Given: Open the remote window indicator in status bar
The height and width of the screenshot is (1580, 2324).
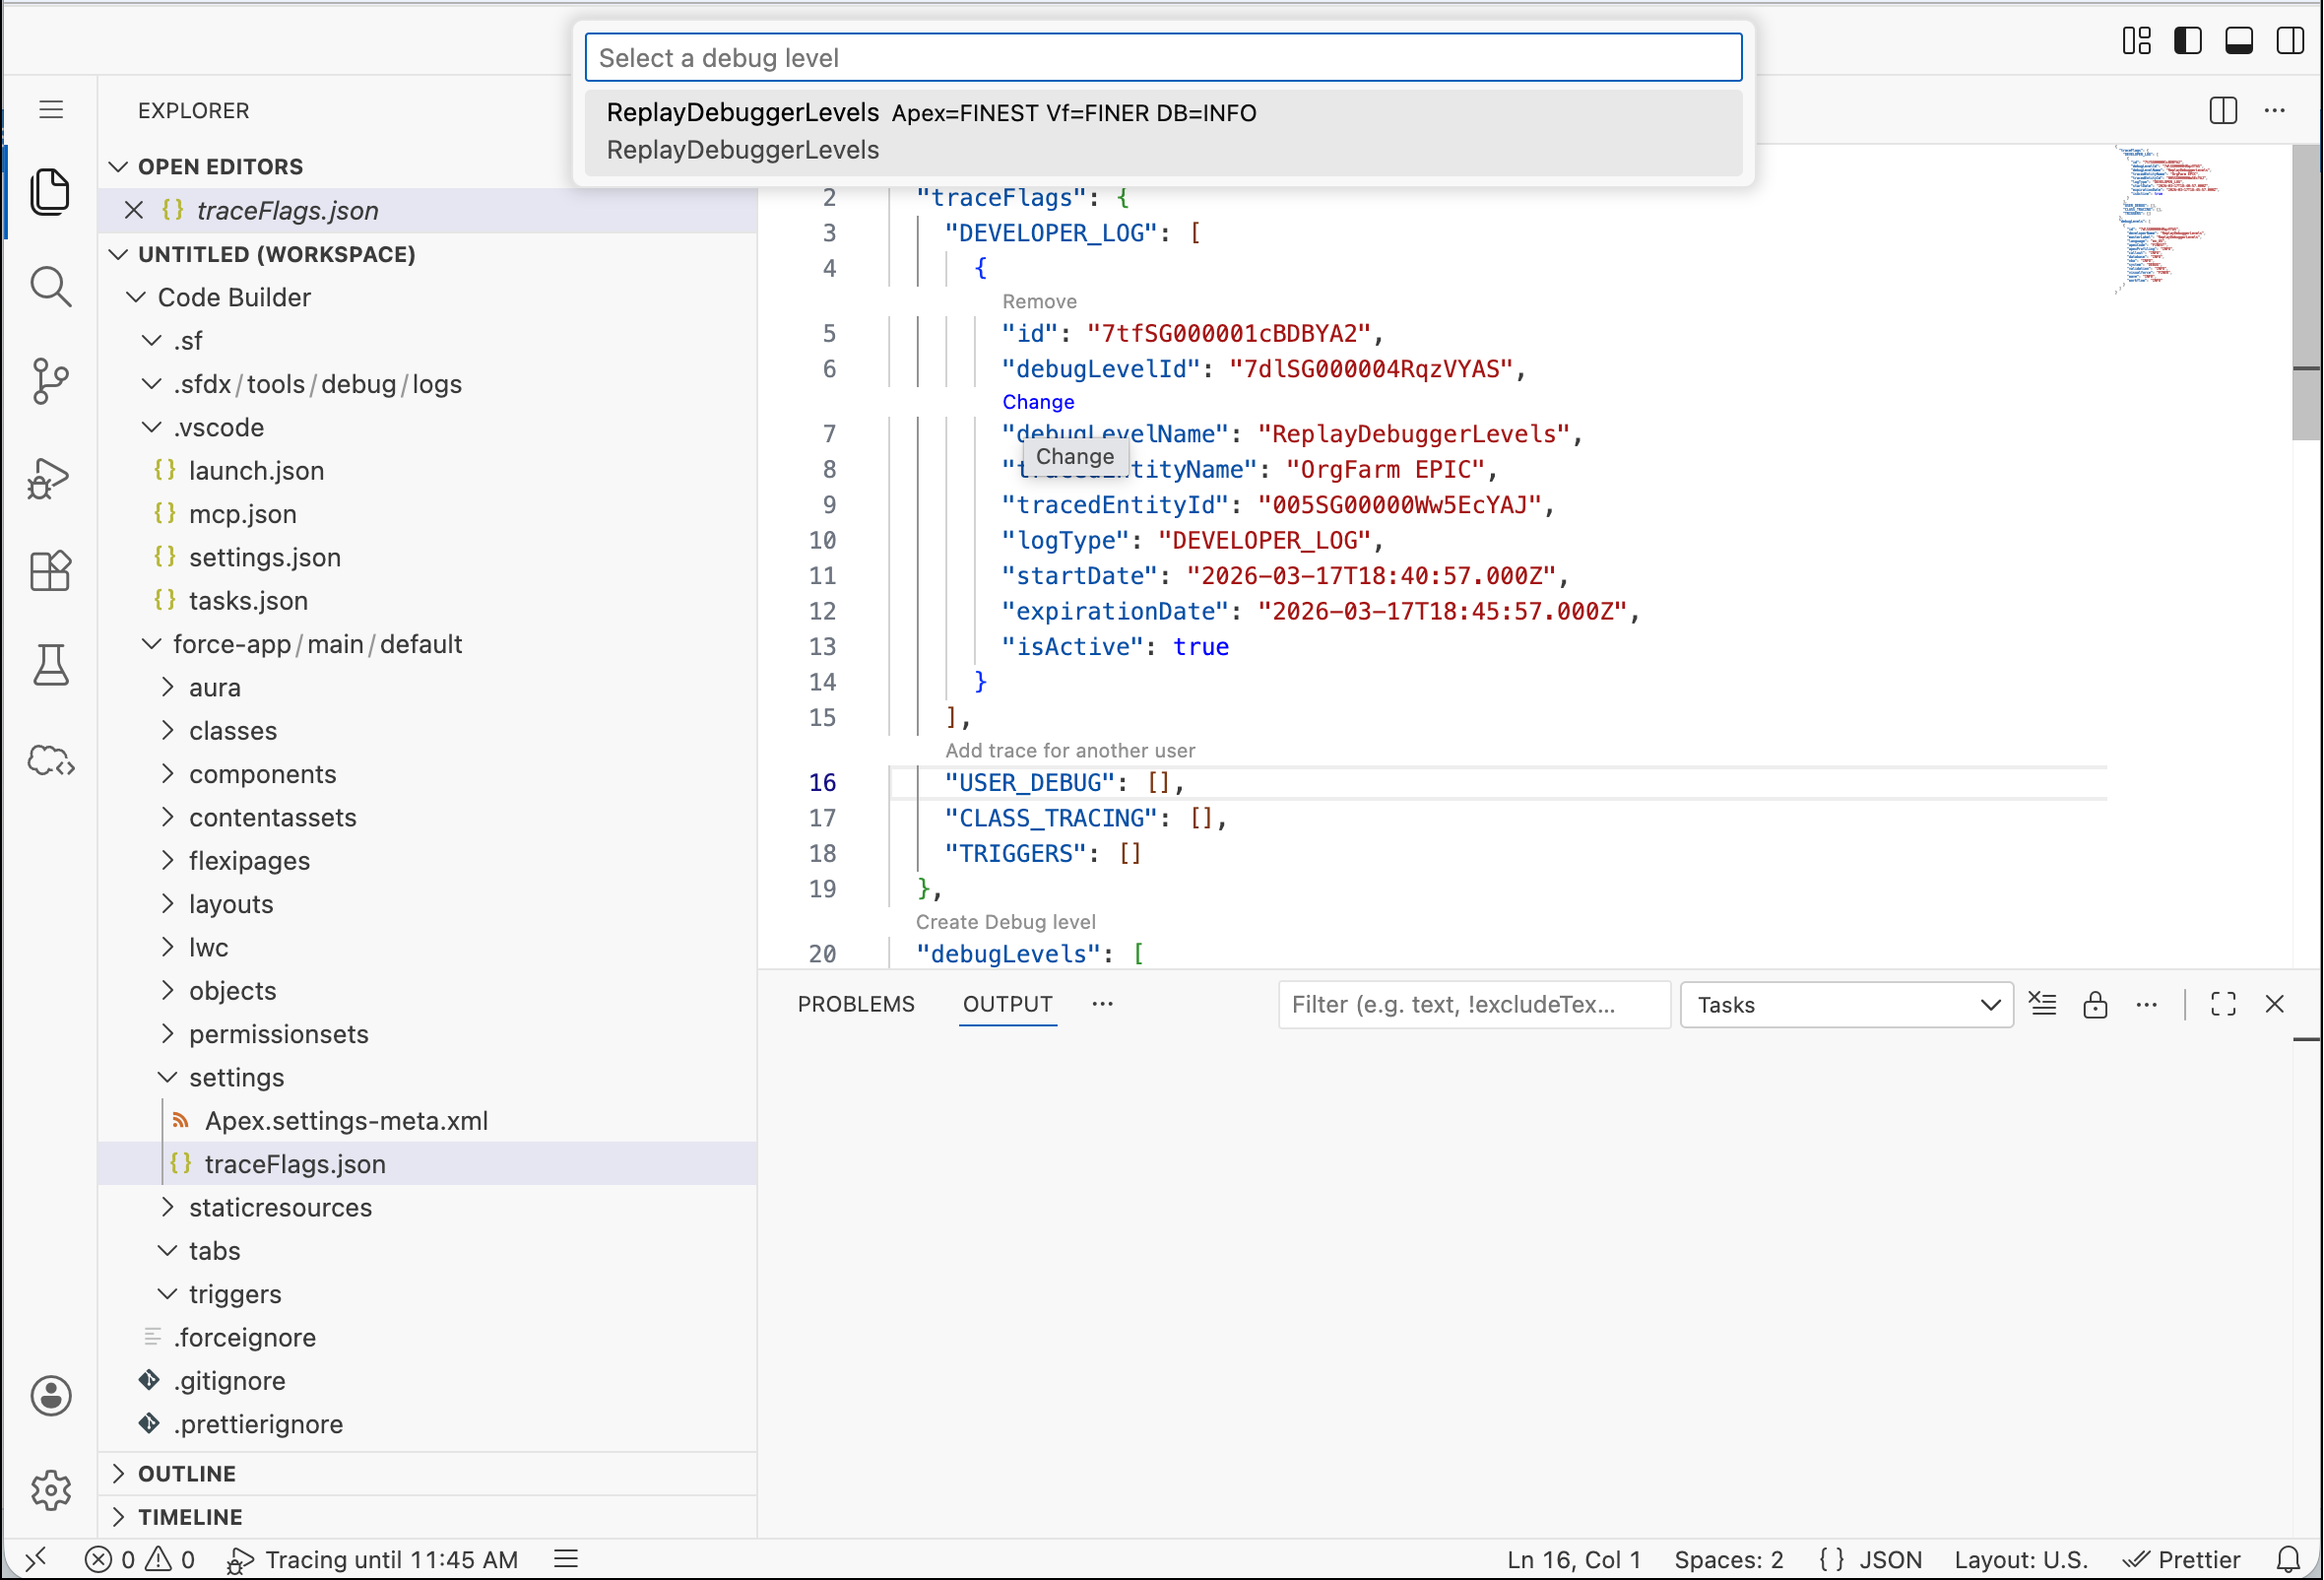Looking at the screenshot, I should tap(36, 1559).
